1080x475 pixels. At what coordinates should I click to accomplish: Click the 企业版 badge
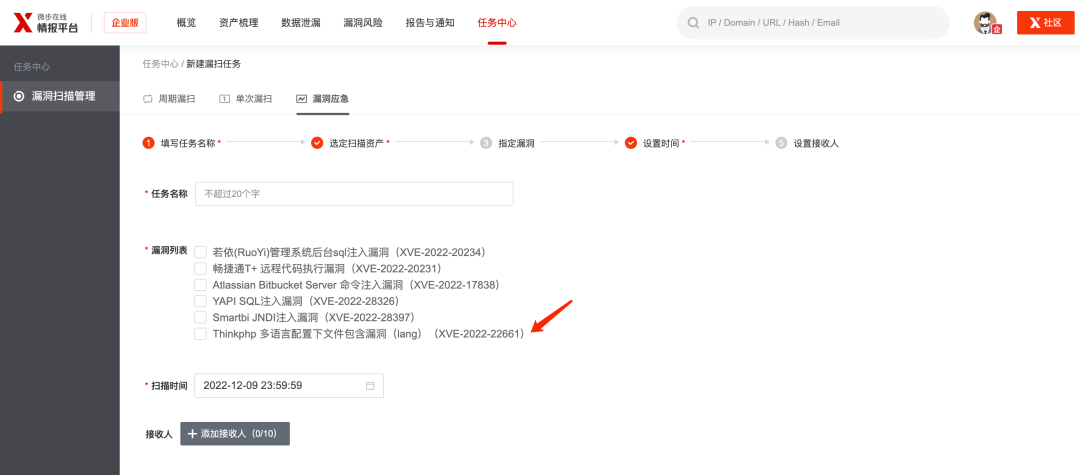coord(125,23)
